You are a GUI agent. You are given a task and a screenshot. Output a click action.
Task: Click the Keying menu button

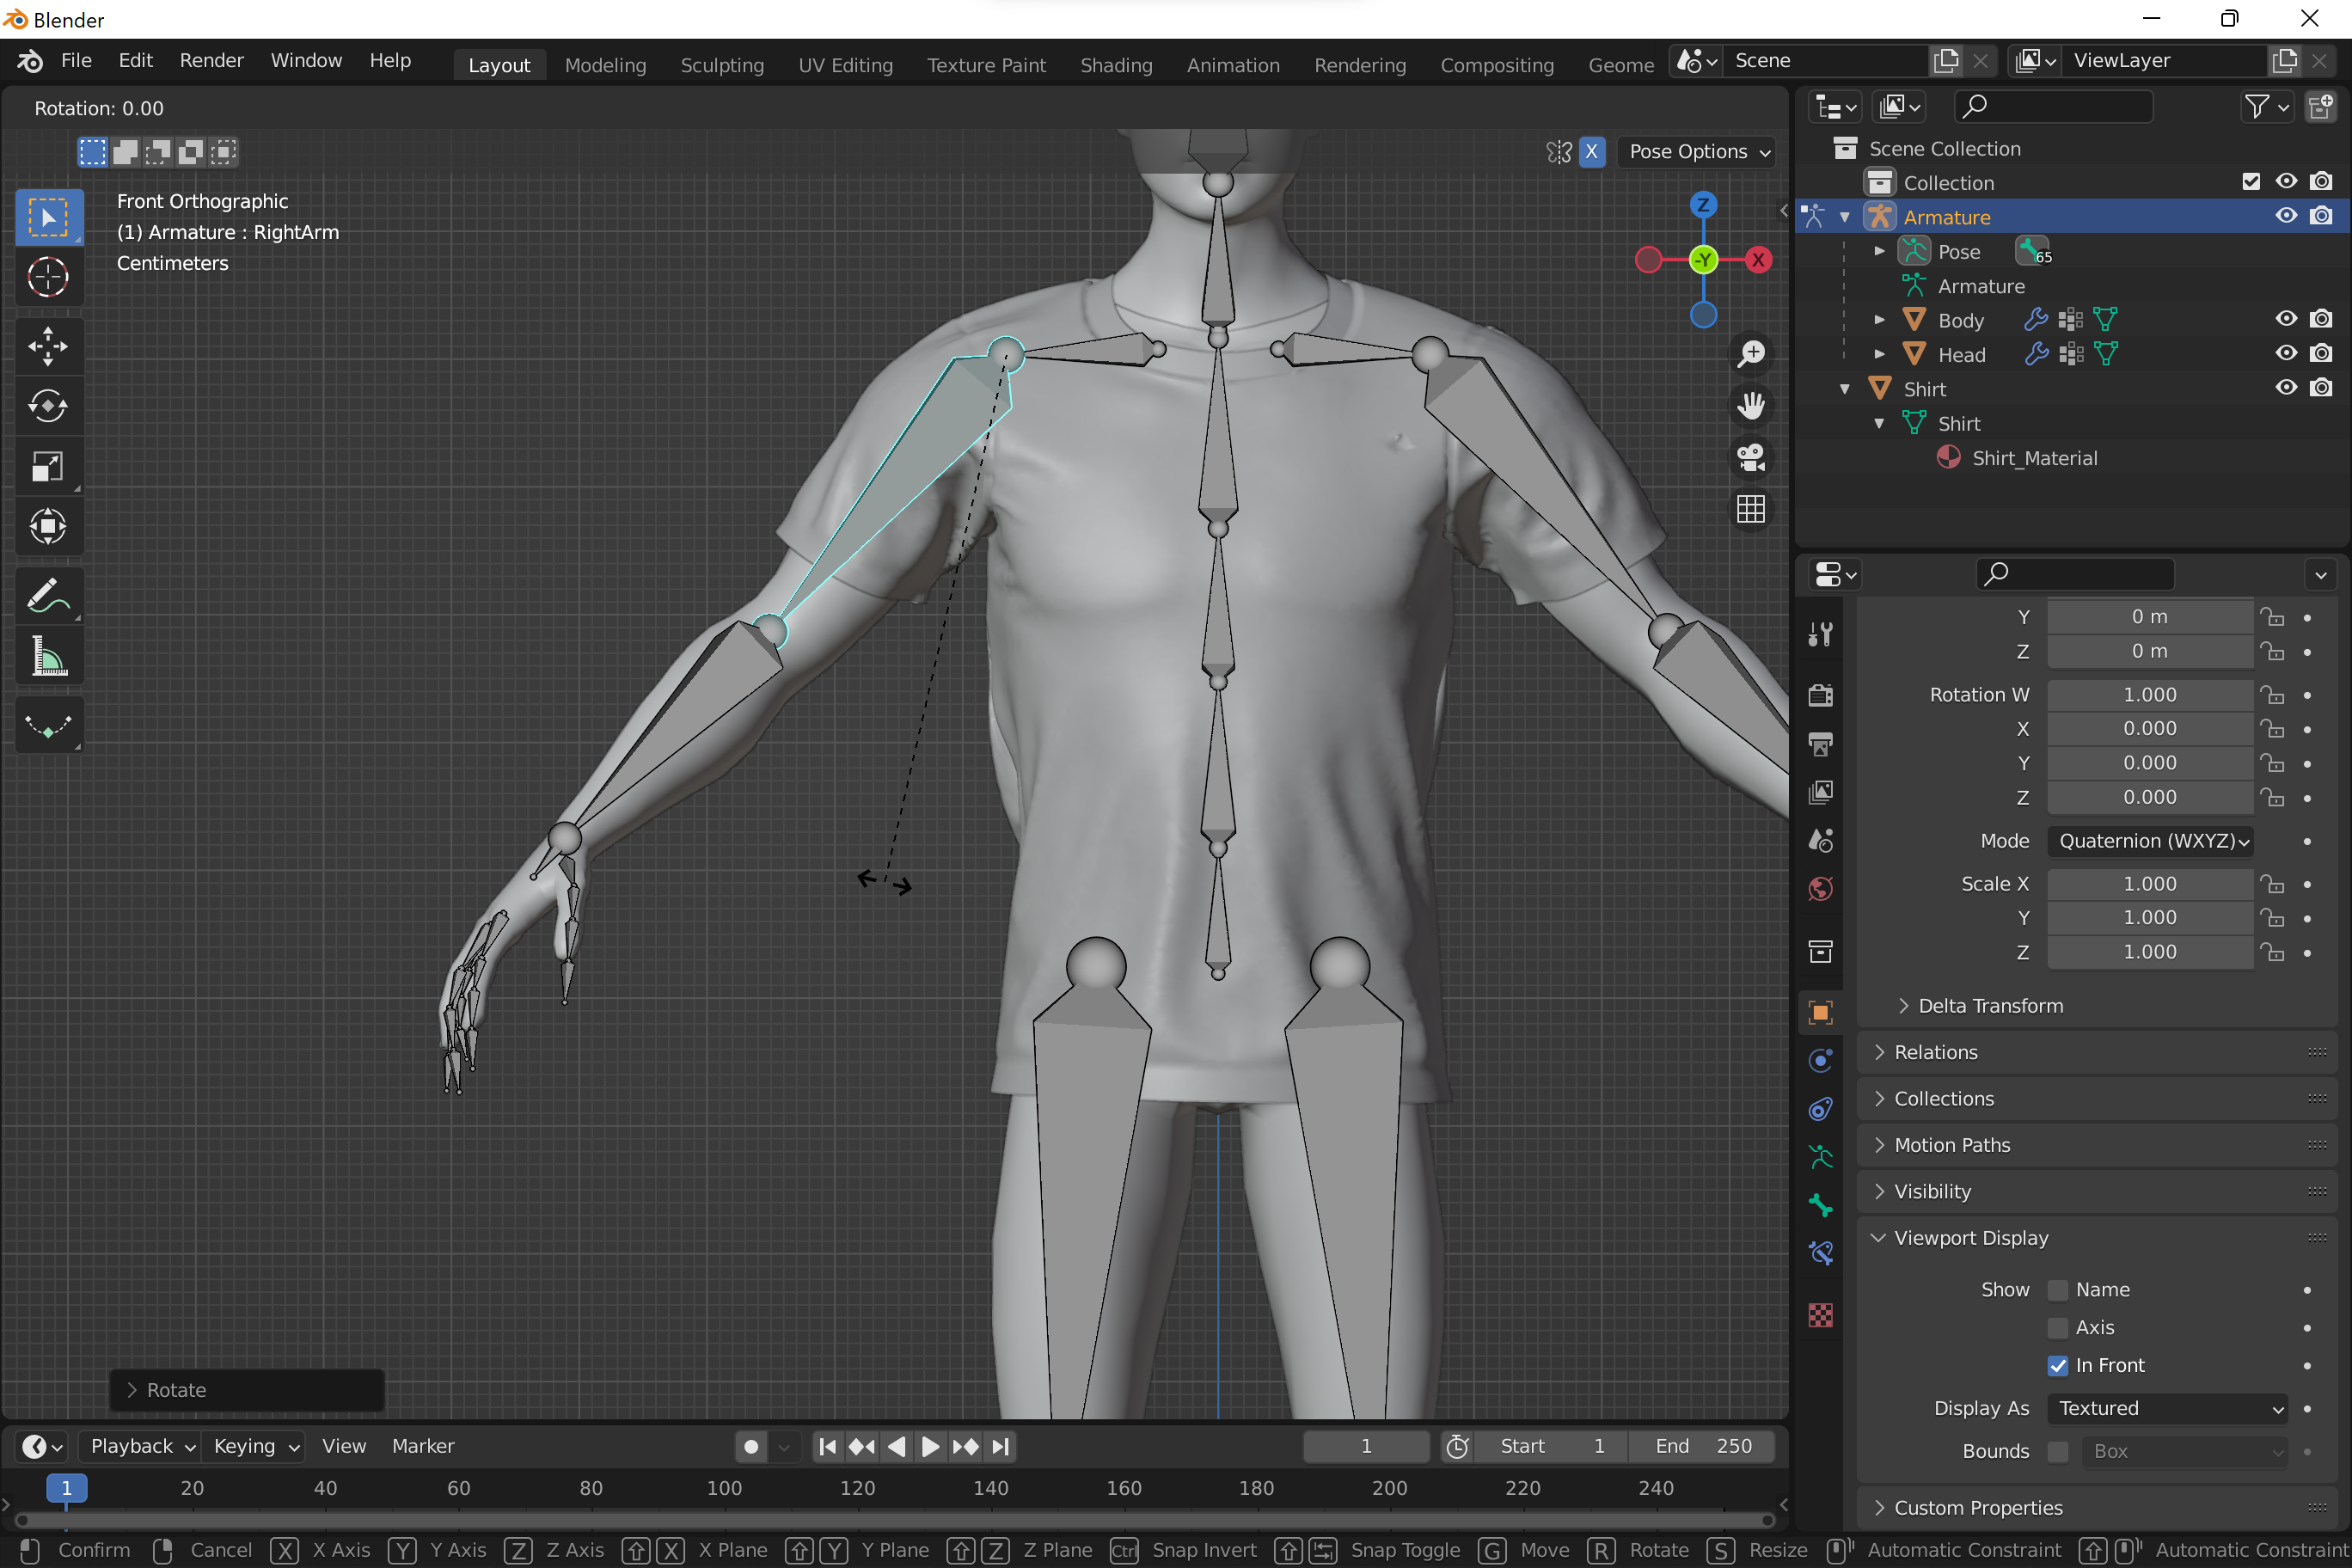(255, 1446)
